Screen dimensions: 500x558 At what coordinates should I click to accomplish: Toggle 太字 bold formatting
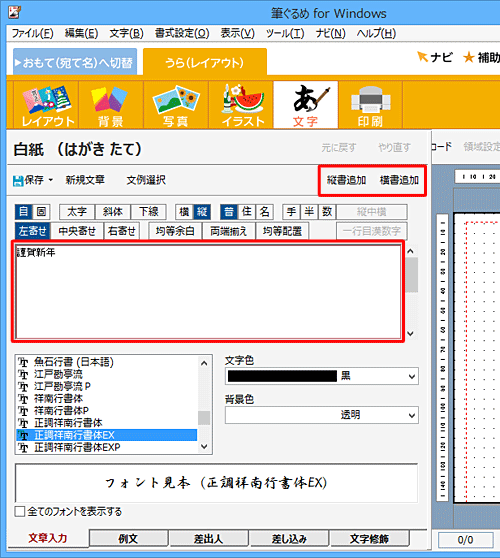[77, 212]
